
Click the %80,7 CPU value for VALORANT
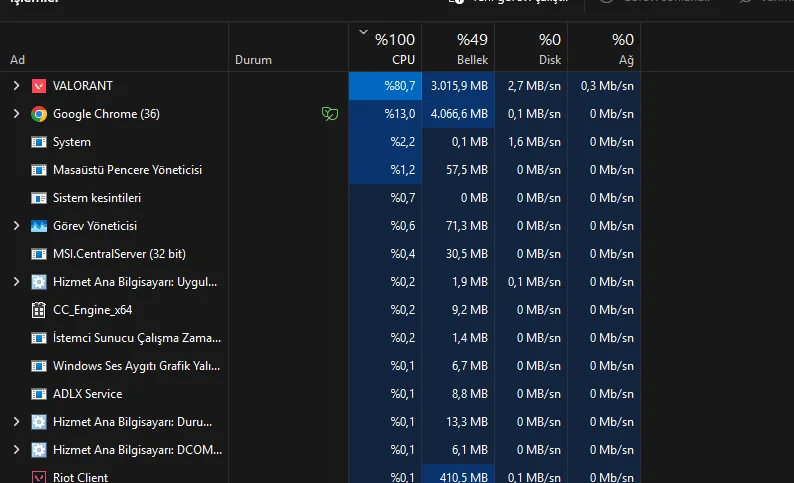[x=400, y=86]
